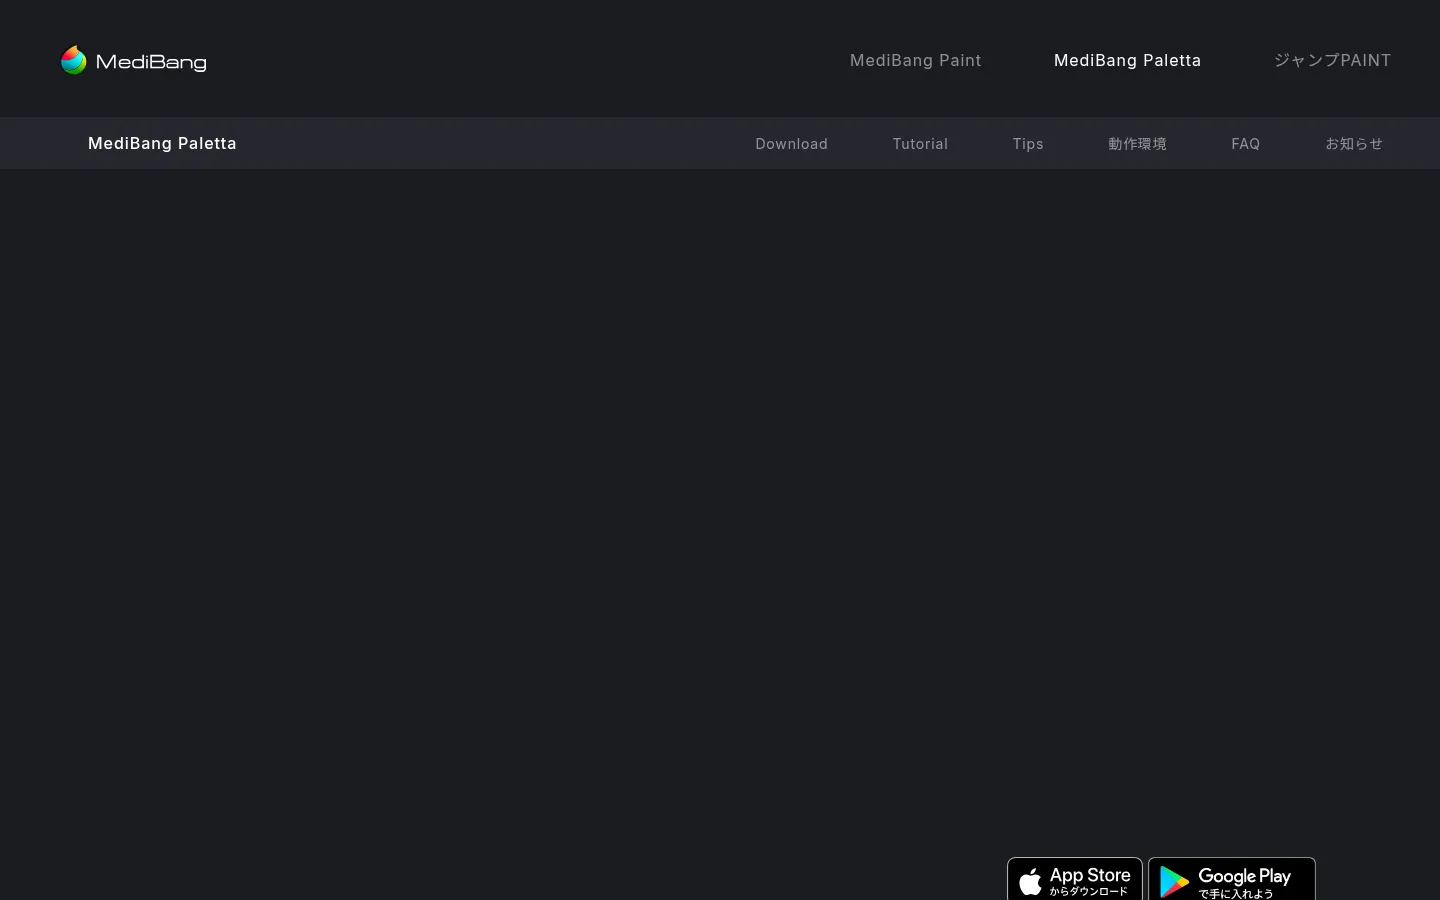Screen dimensions: 1440x900
Task: Open the 動作環境 page
Action: pyautogui.click(x=1137, y=144)
